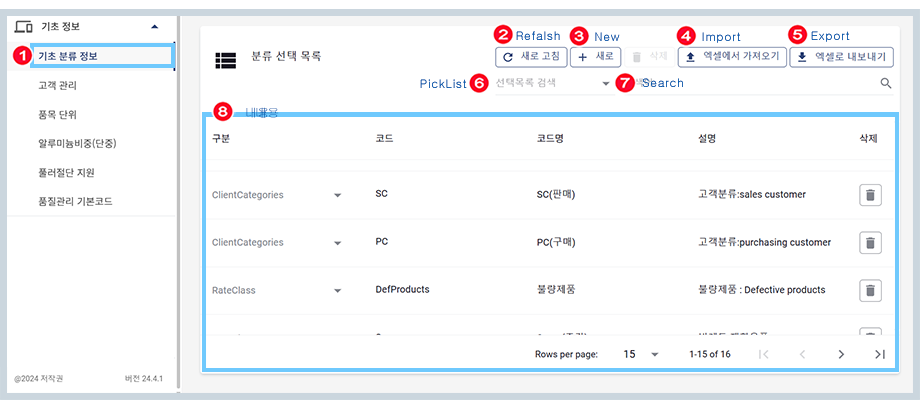Click the 코드명 column header

[550, 138]
